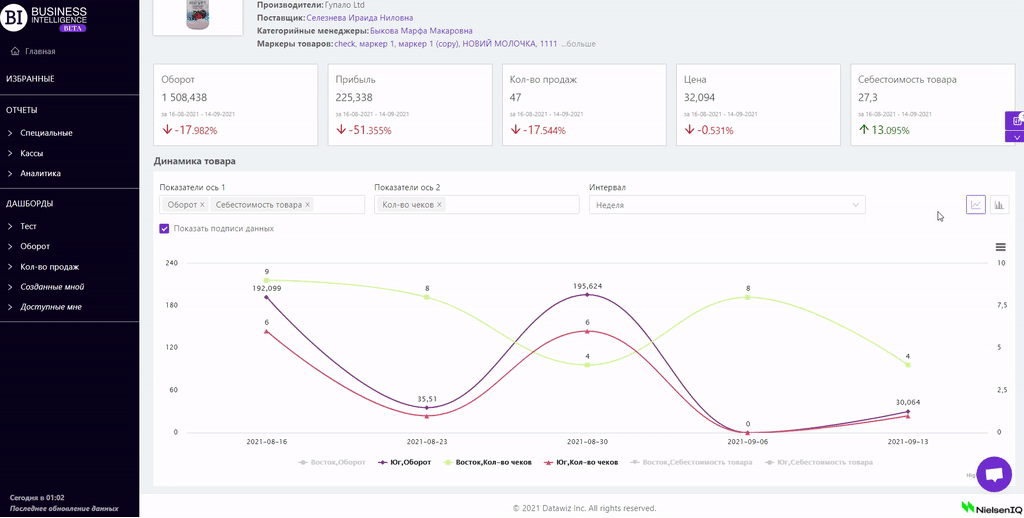
Task: Expand the Специальные reports section
Action: (46, 133)
